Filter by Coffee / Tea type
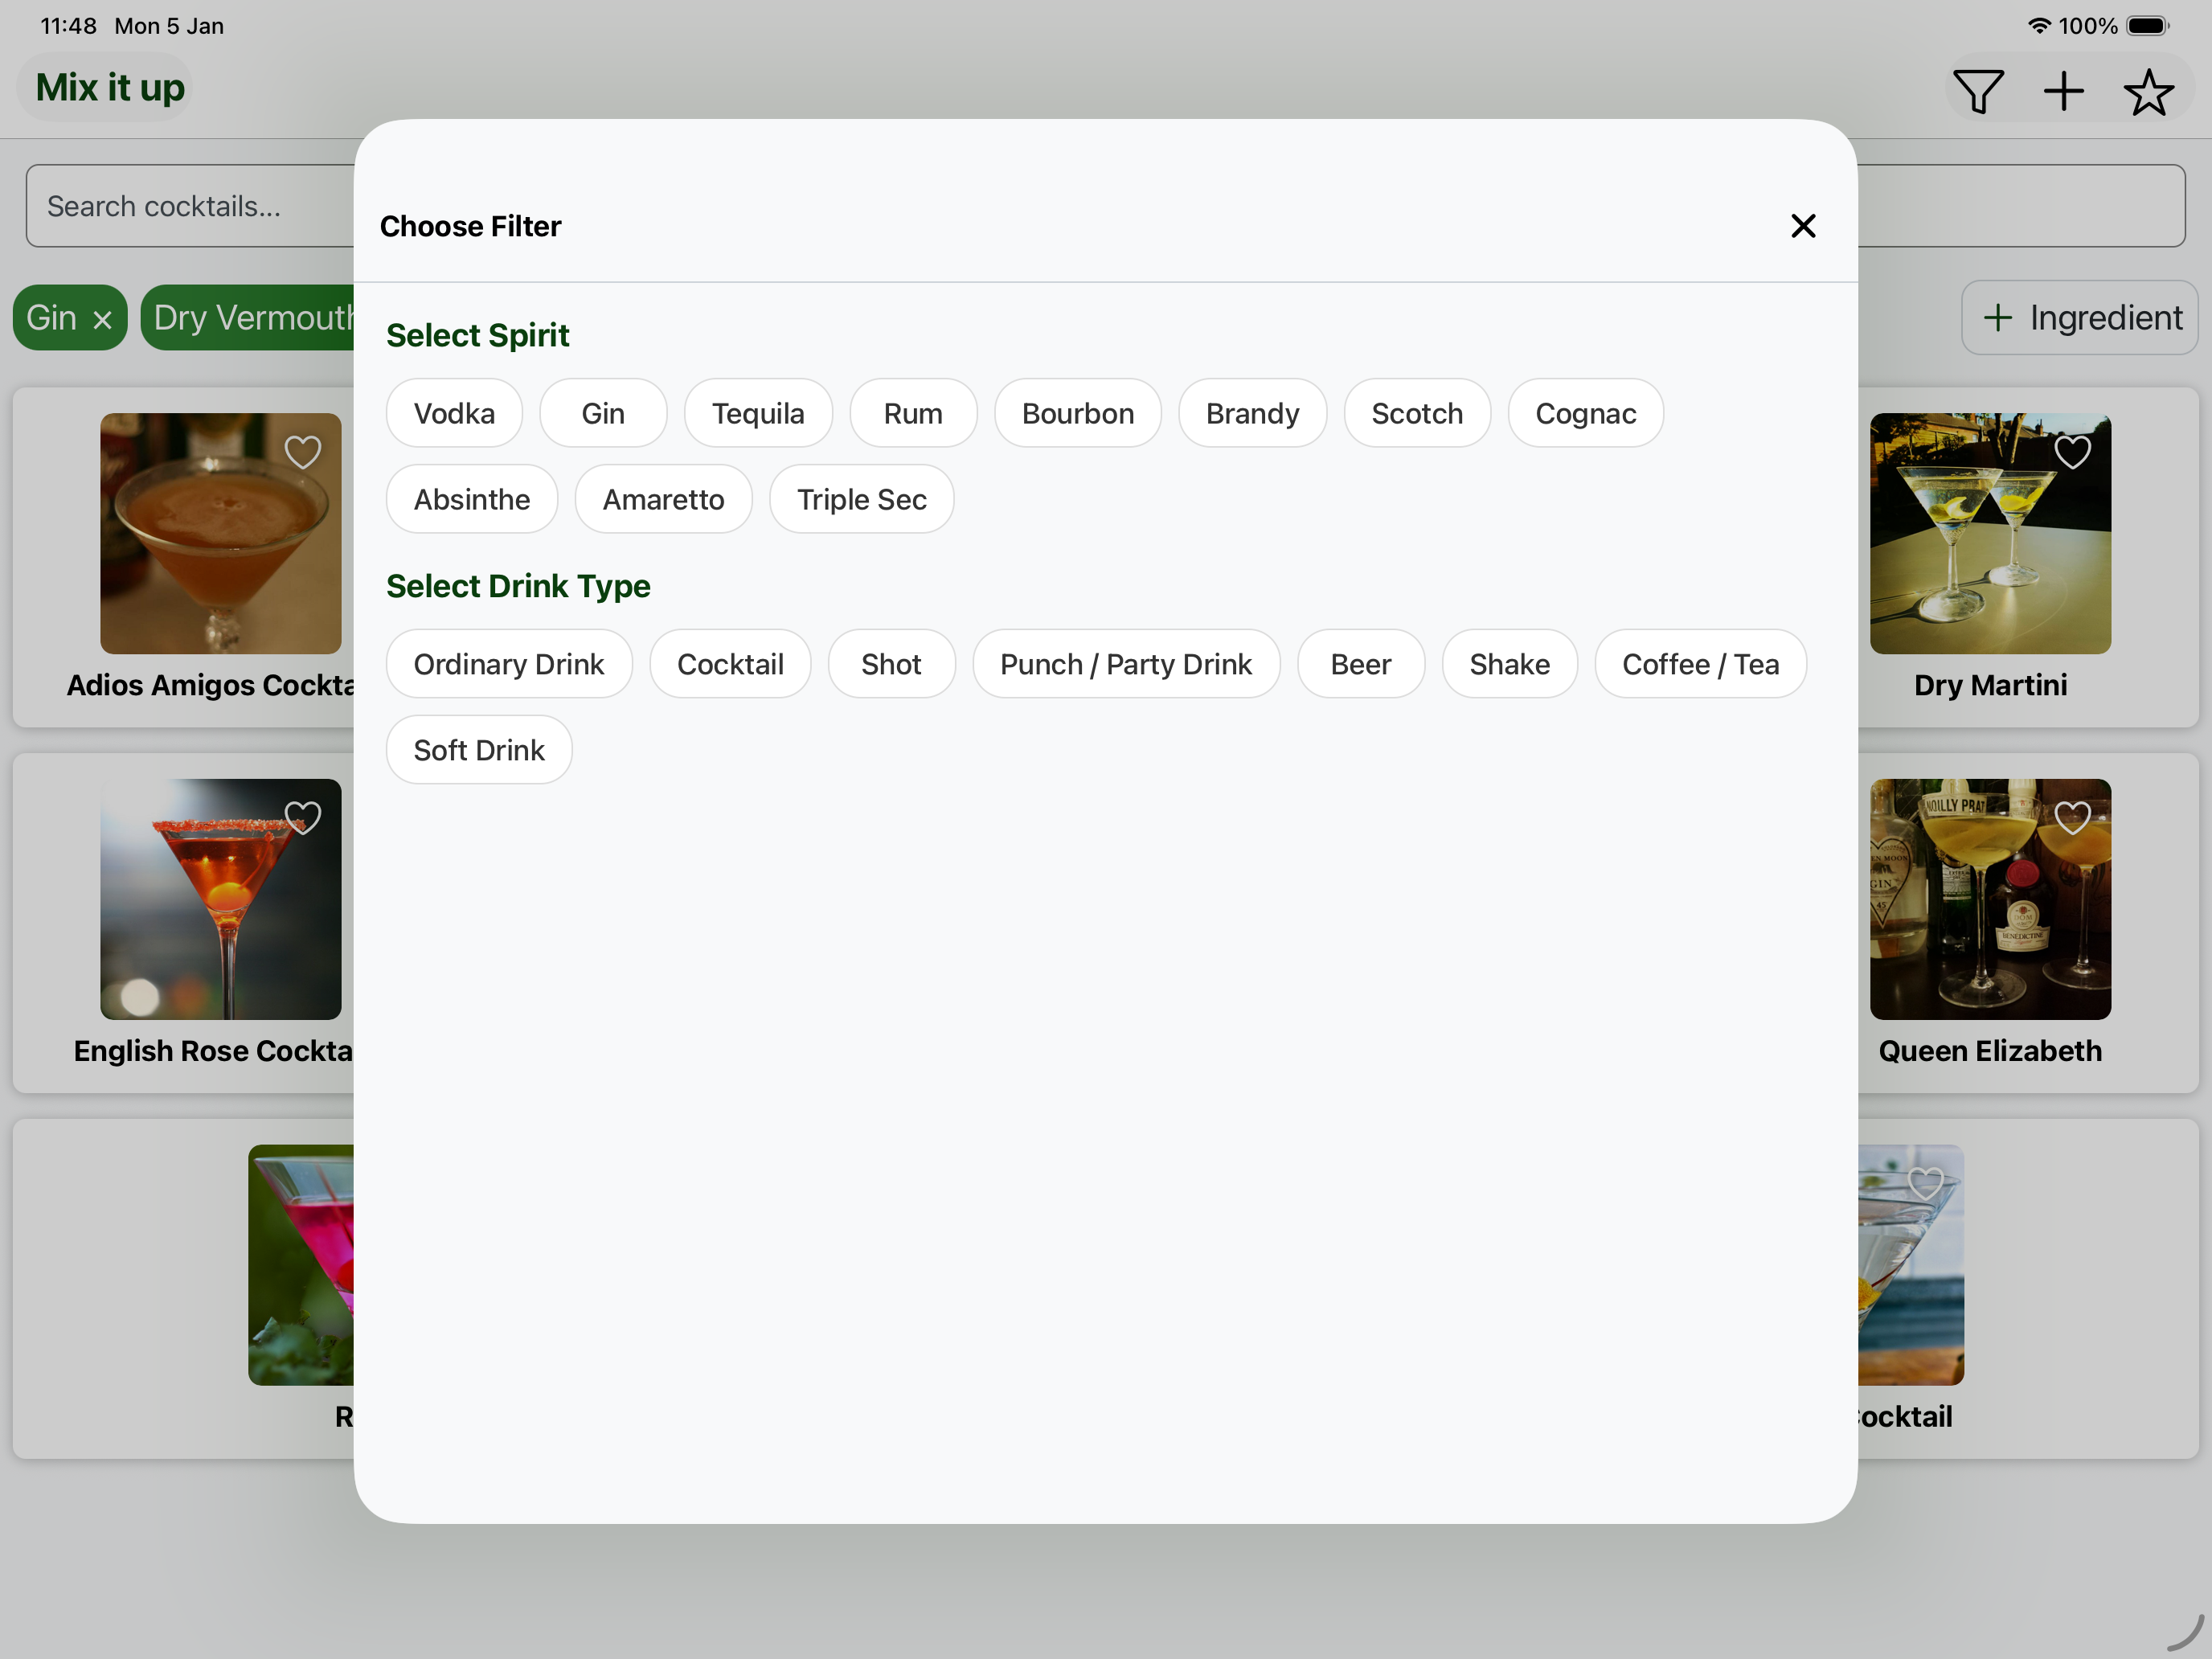 1700,664
